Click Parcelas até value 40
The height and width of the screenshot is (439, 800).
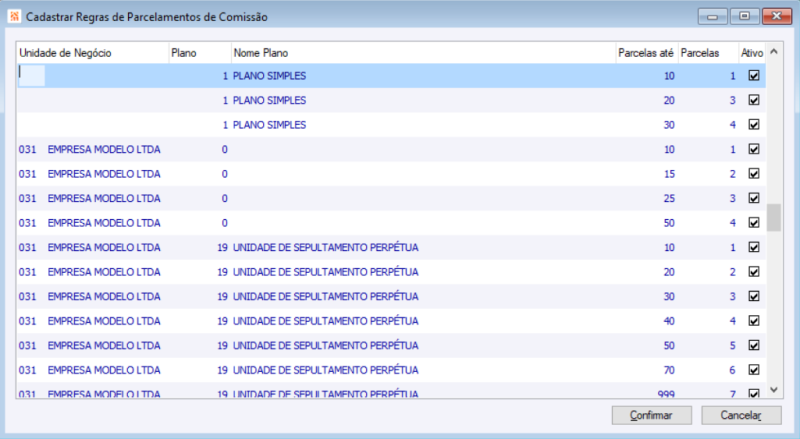[669, 321]
